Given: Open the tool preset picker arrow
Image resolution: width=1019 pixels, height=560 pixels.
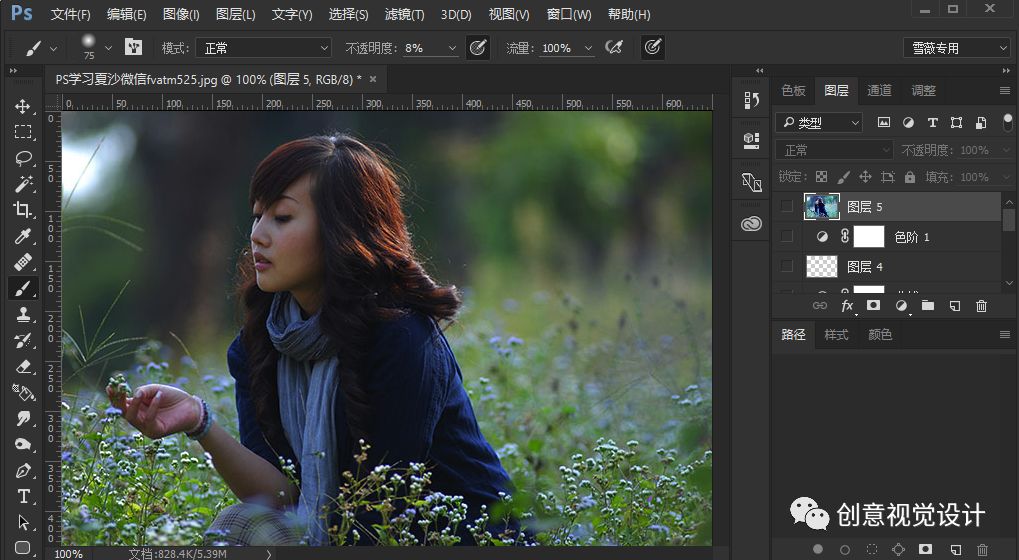Looking at the screenshot, I should [x=53, y=48].
